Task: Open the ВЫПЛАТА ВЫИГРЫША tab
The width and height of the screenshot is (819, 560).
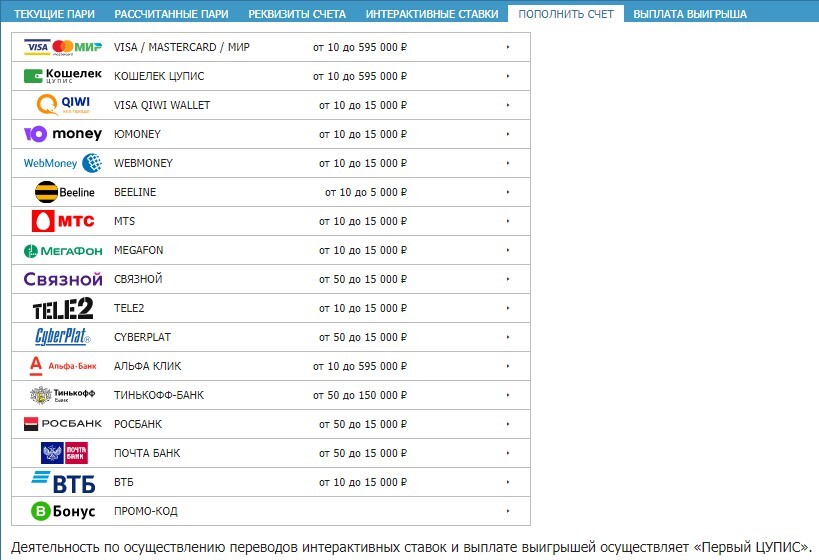Action: 690,14
